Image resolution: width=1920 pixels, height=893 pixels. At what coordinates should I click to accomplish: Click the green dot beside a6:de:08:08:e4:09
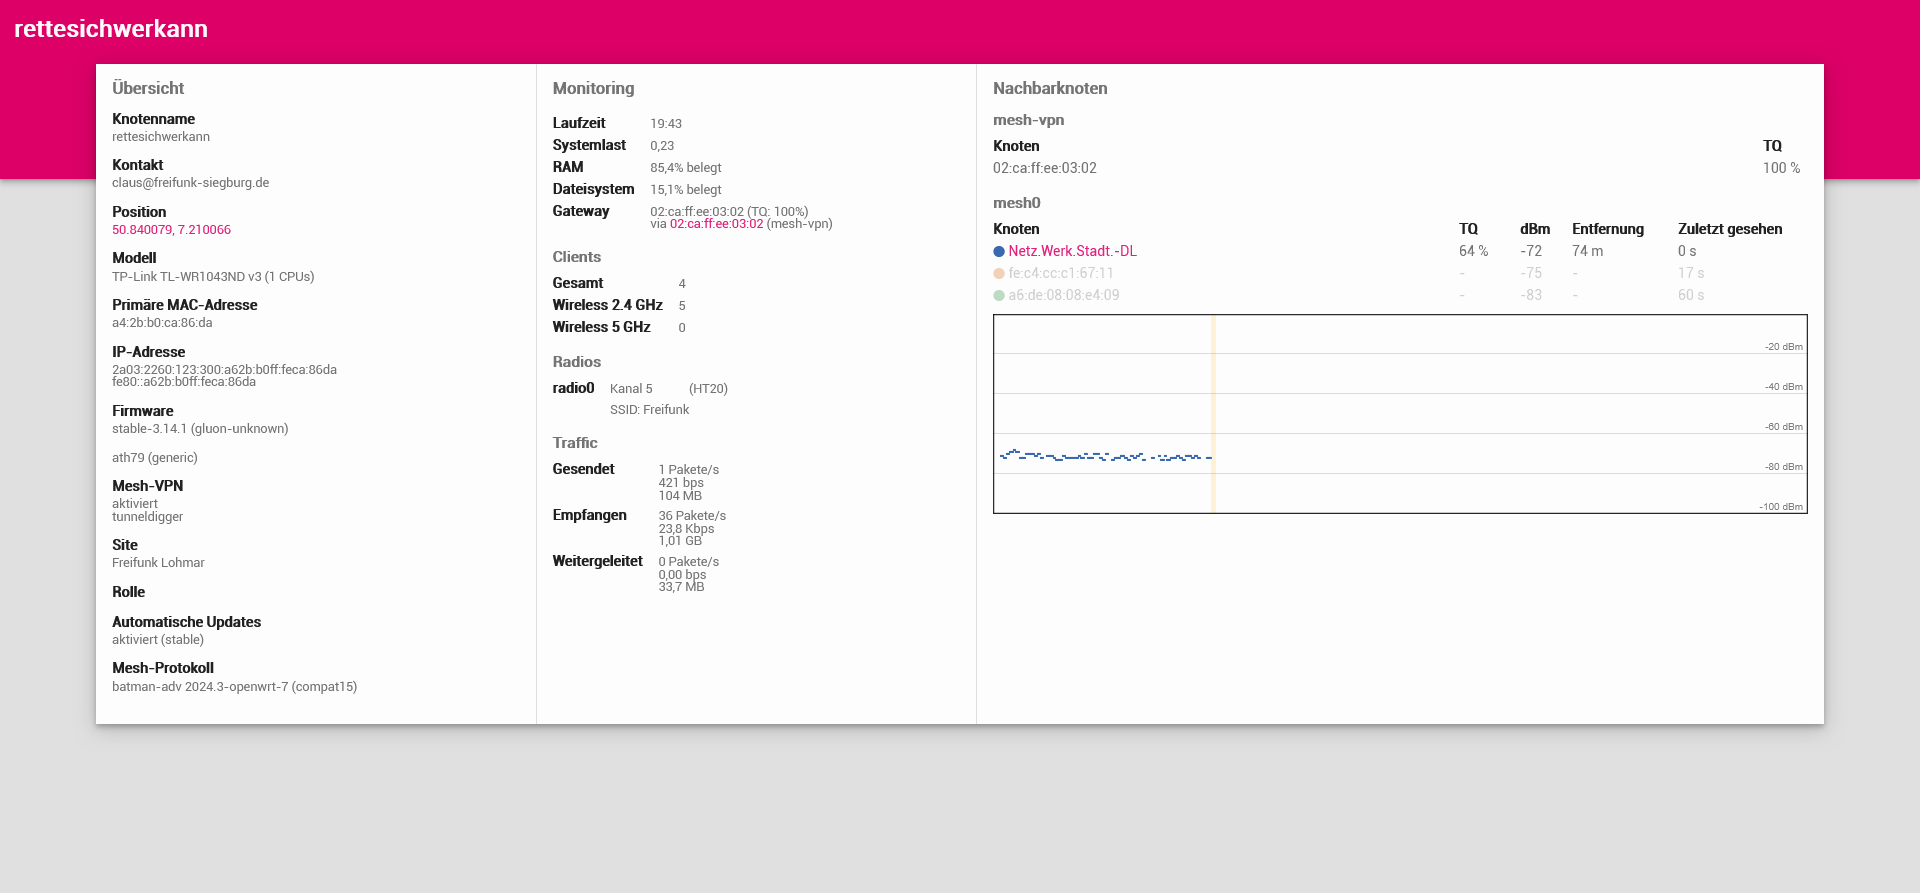pos(998,296)
